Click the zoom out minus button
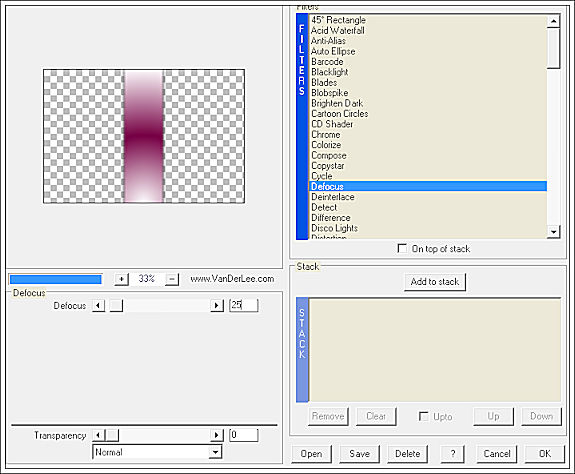Image resolution: width=575 pixels, height=474 pixels. (172, 279)
